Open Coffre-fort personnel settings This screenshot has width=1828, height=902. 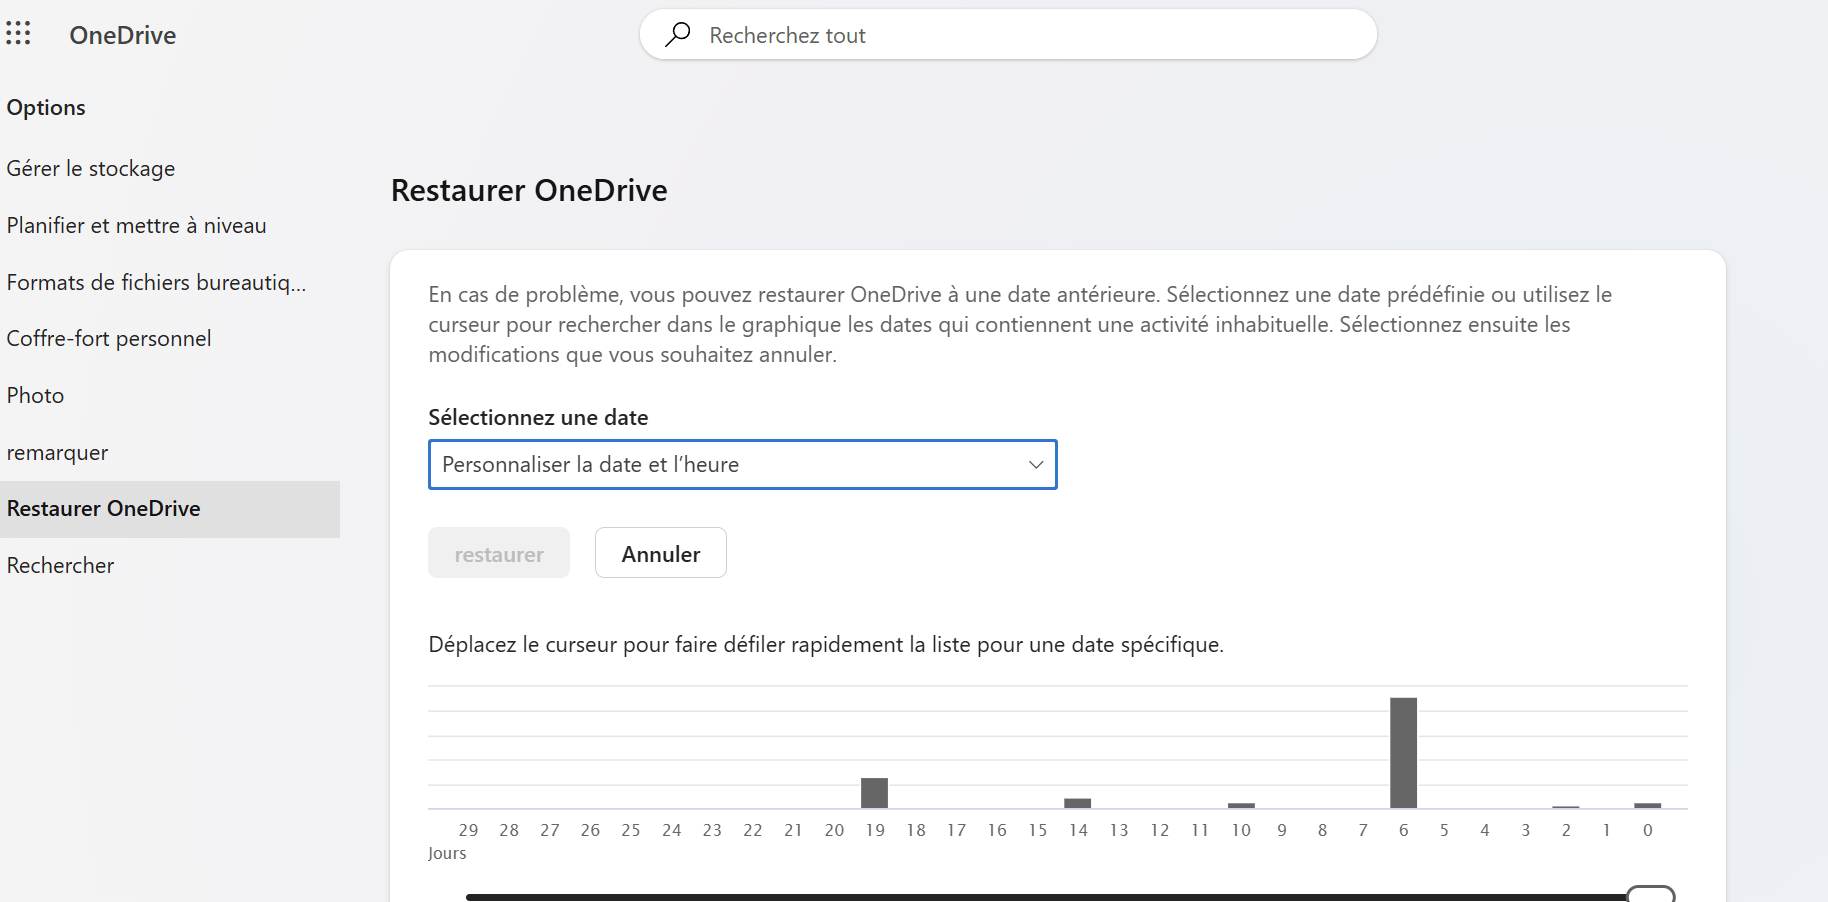pos(109,339)
